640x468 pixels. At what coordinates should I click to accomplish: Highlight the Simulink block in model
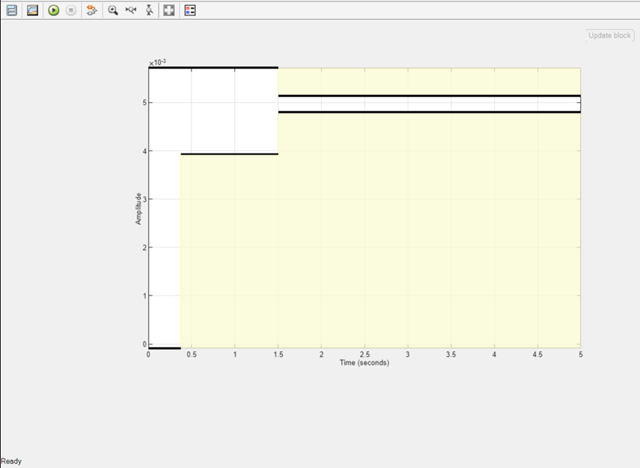92,10
